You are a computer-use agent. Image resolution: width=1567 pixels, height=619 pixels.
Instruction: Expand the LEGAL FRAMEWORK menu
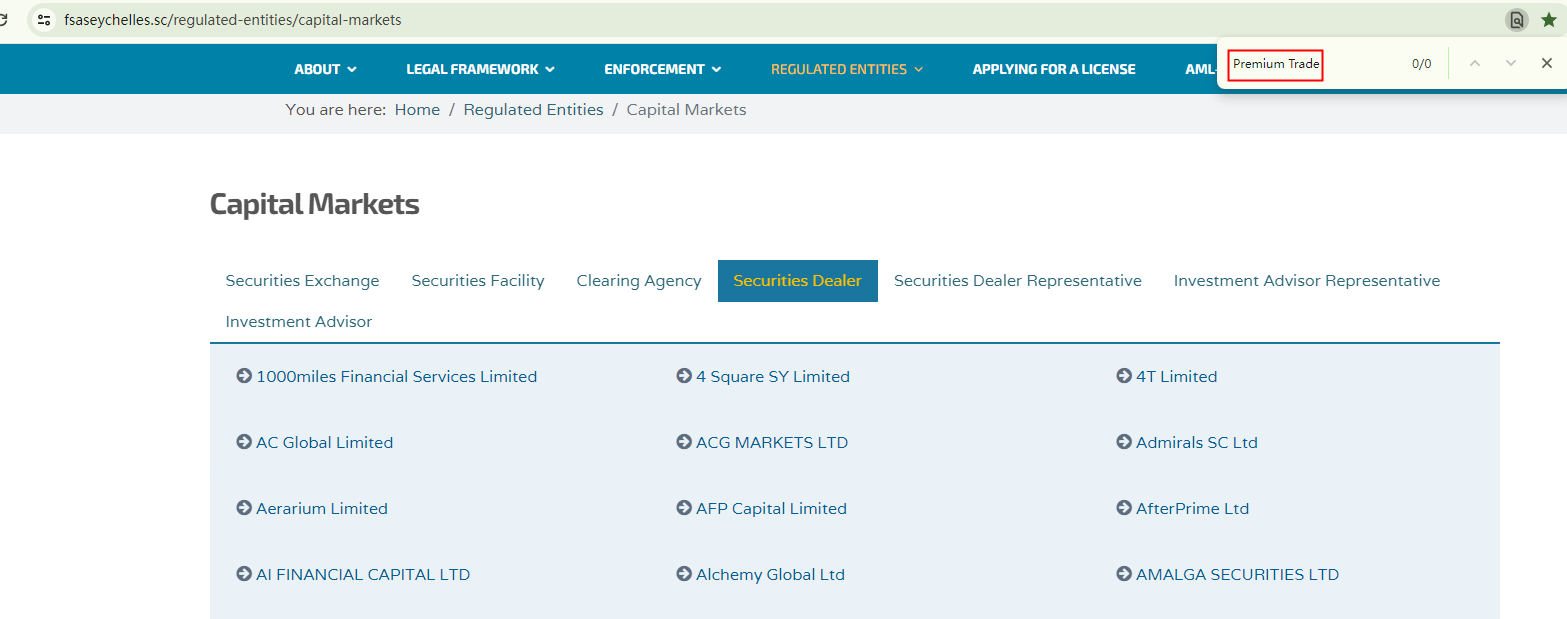pos(480,69)
